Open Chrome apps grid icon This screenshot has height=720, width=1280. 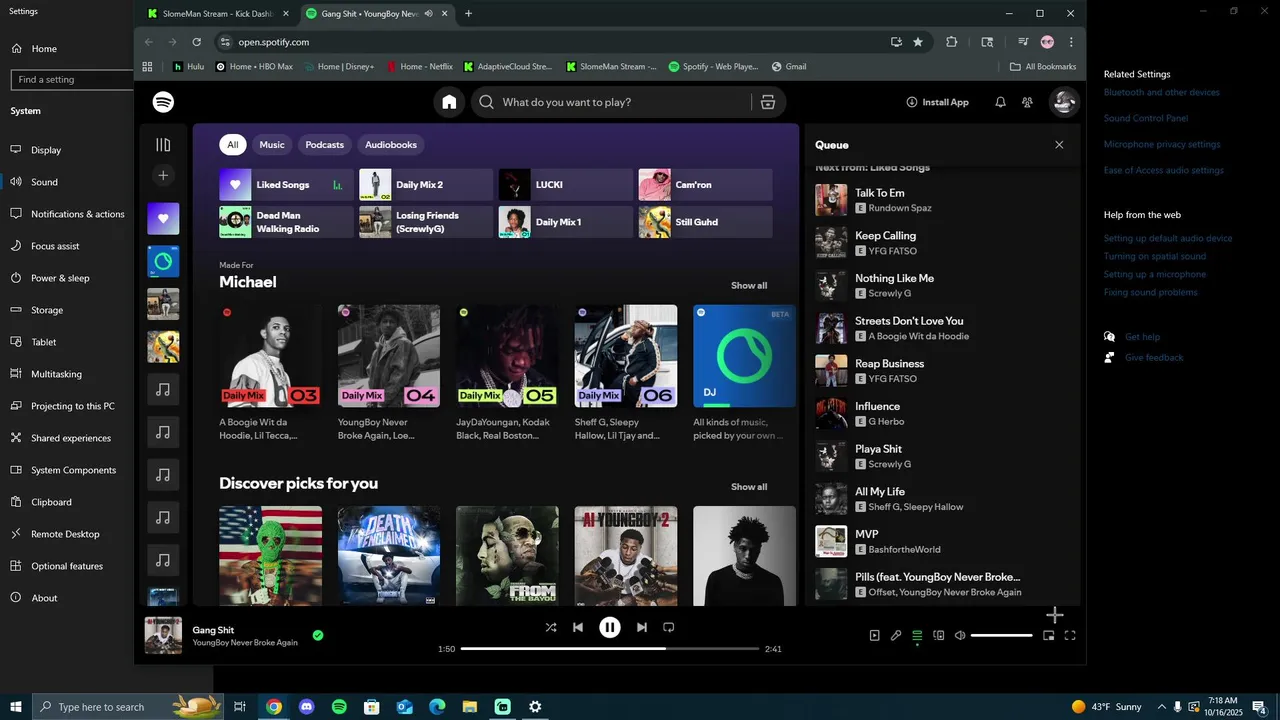[147, 67]
